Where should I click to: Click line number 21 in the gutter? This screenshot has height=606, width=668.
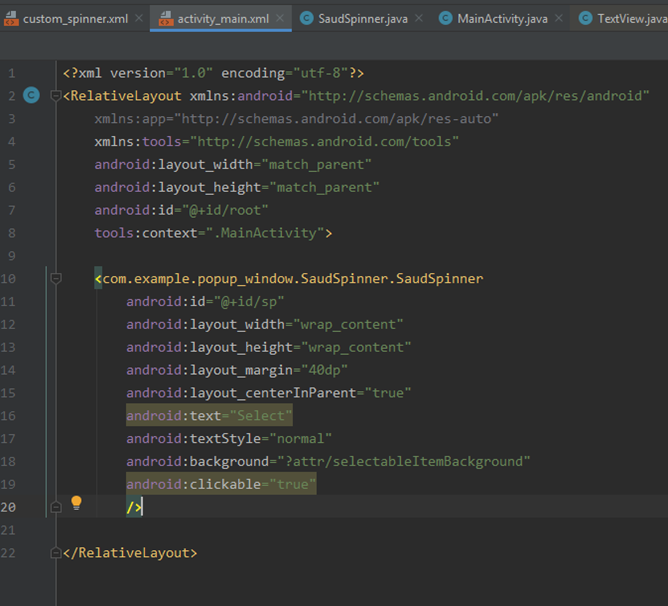(8, 530)
